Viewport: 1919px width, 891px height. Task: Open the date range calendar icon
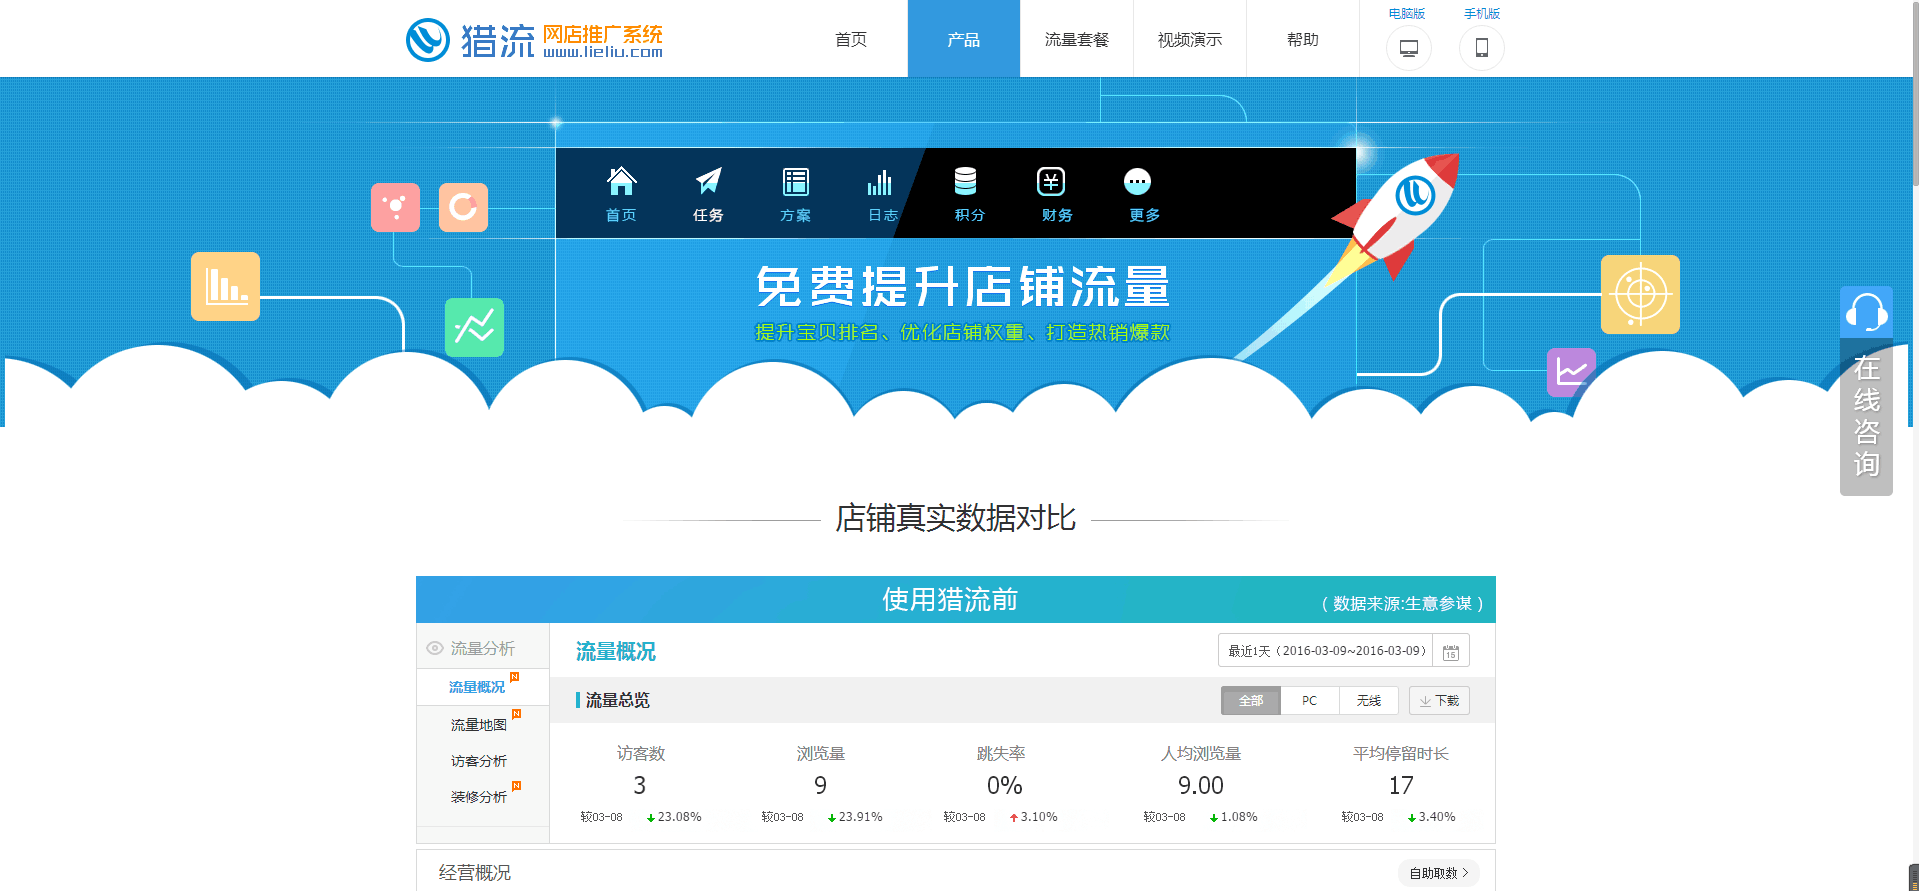point(1451,651)
